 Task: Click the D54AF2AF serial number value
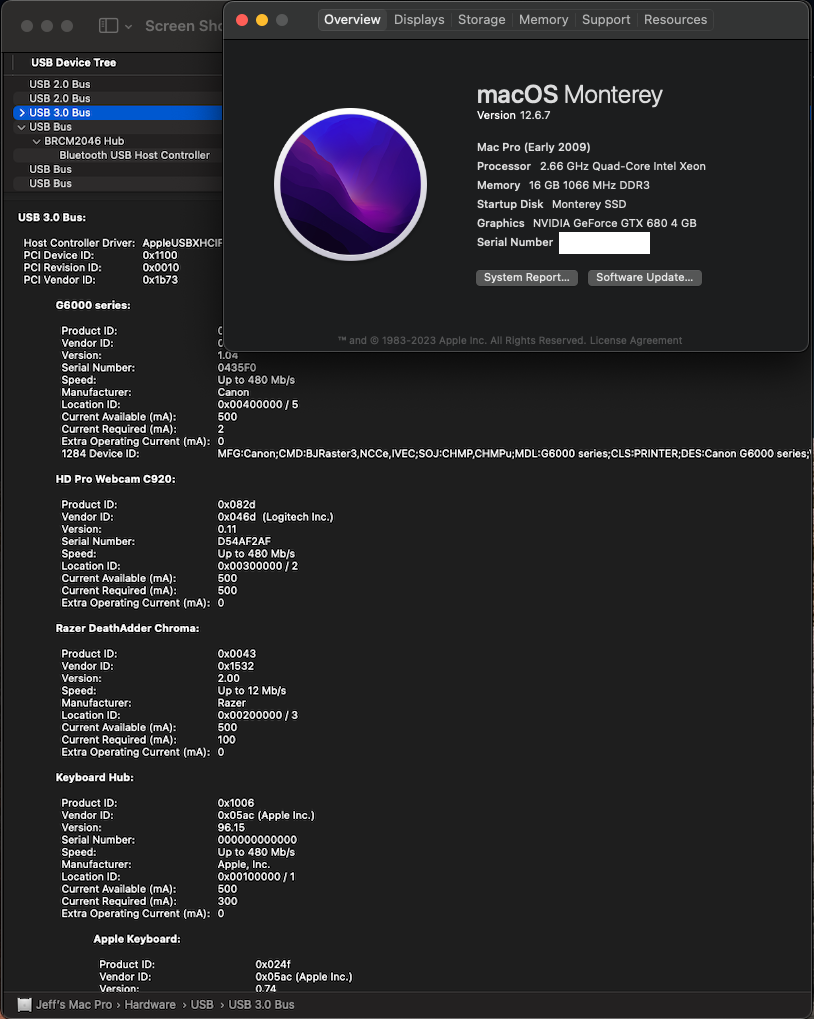tap(244, 541)
